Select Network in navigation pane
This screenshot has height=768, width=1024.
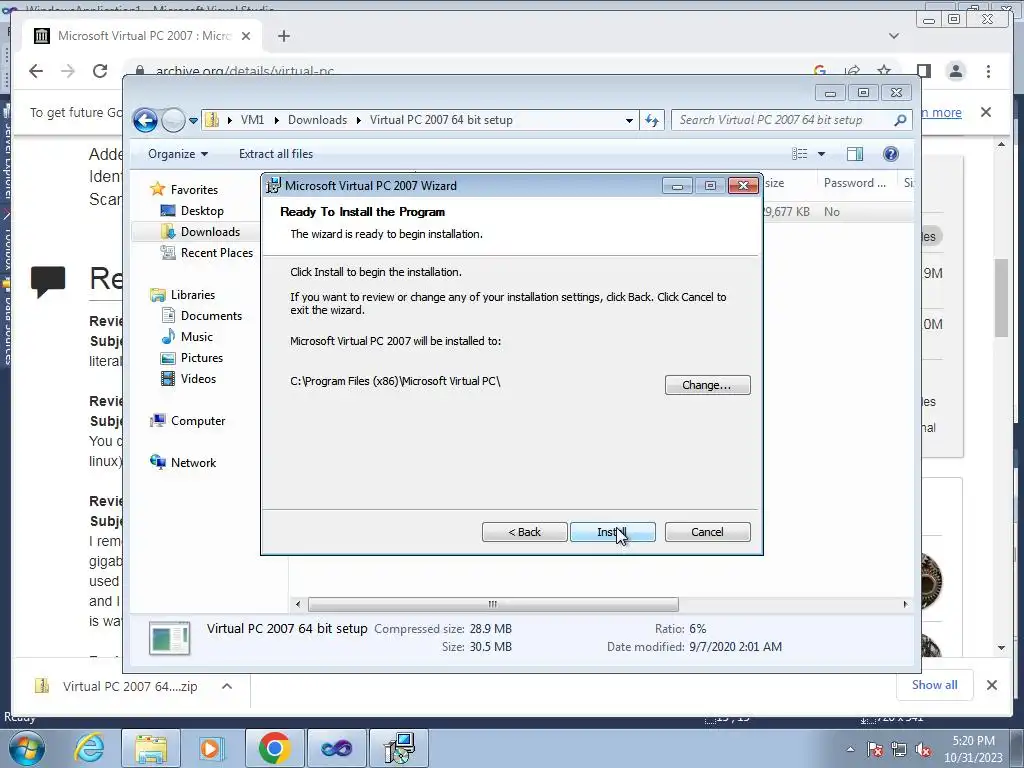(x=193, y=463)
